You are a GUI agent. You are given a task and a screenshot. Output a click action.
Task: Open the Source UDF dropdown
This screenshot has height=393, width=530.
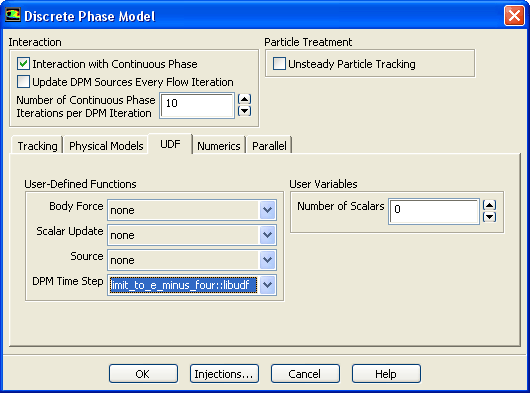pyautogui.click(x=268, y=260)
